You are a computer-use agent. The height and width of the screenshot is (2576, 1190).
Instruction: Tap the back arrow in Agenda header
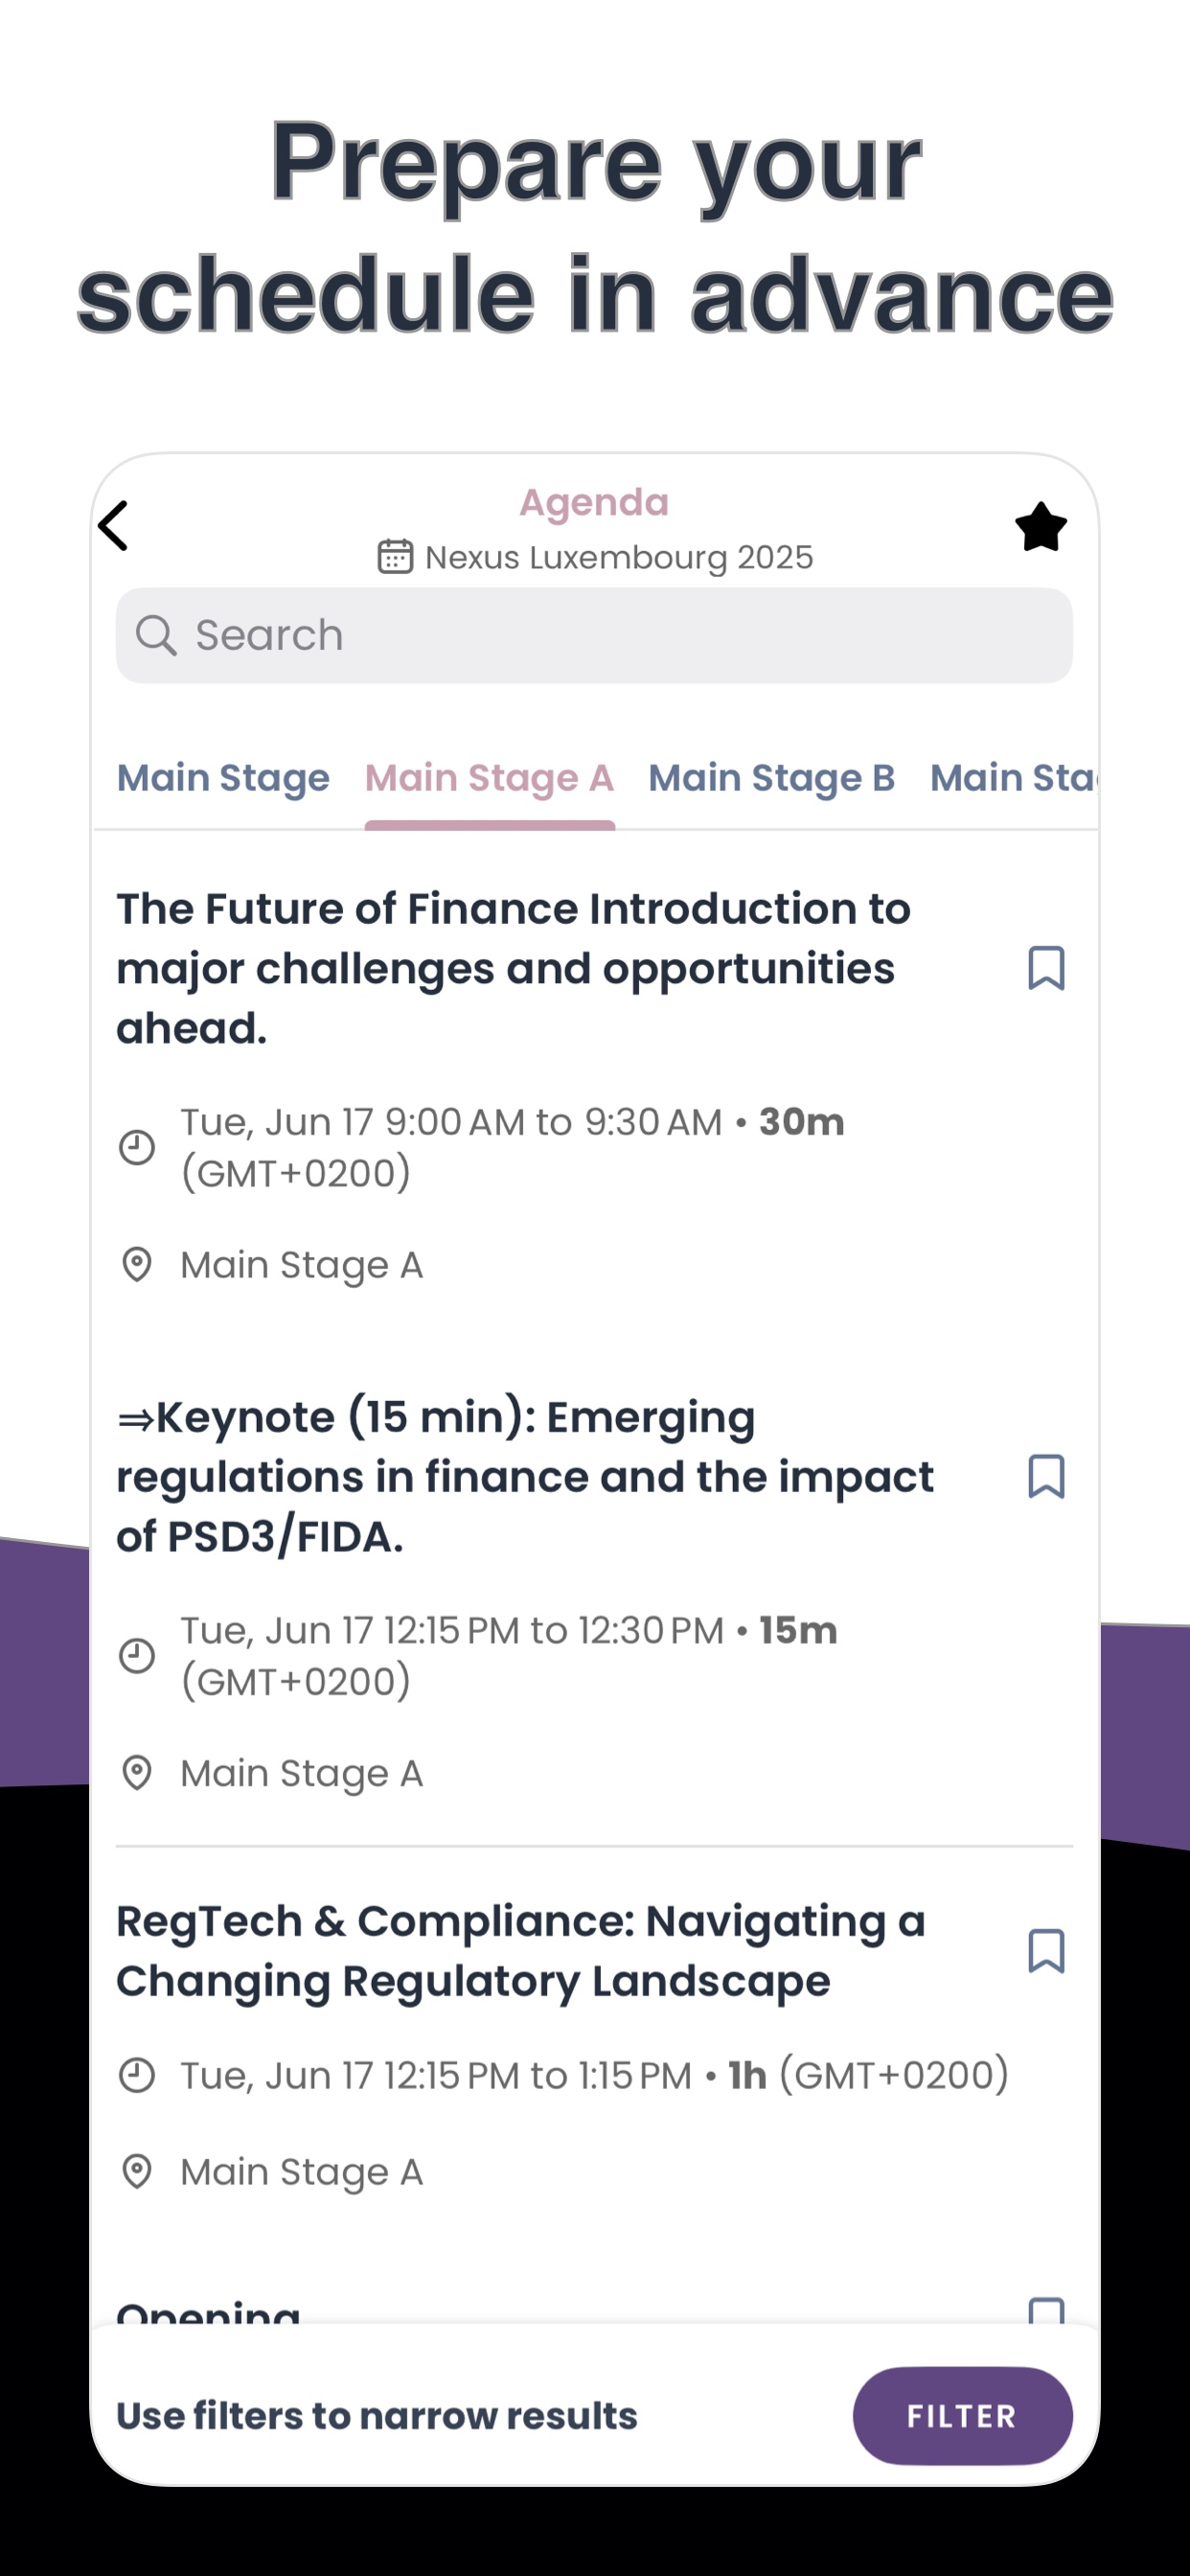tap(114, 526)
